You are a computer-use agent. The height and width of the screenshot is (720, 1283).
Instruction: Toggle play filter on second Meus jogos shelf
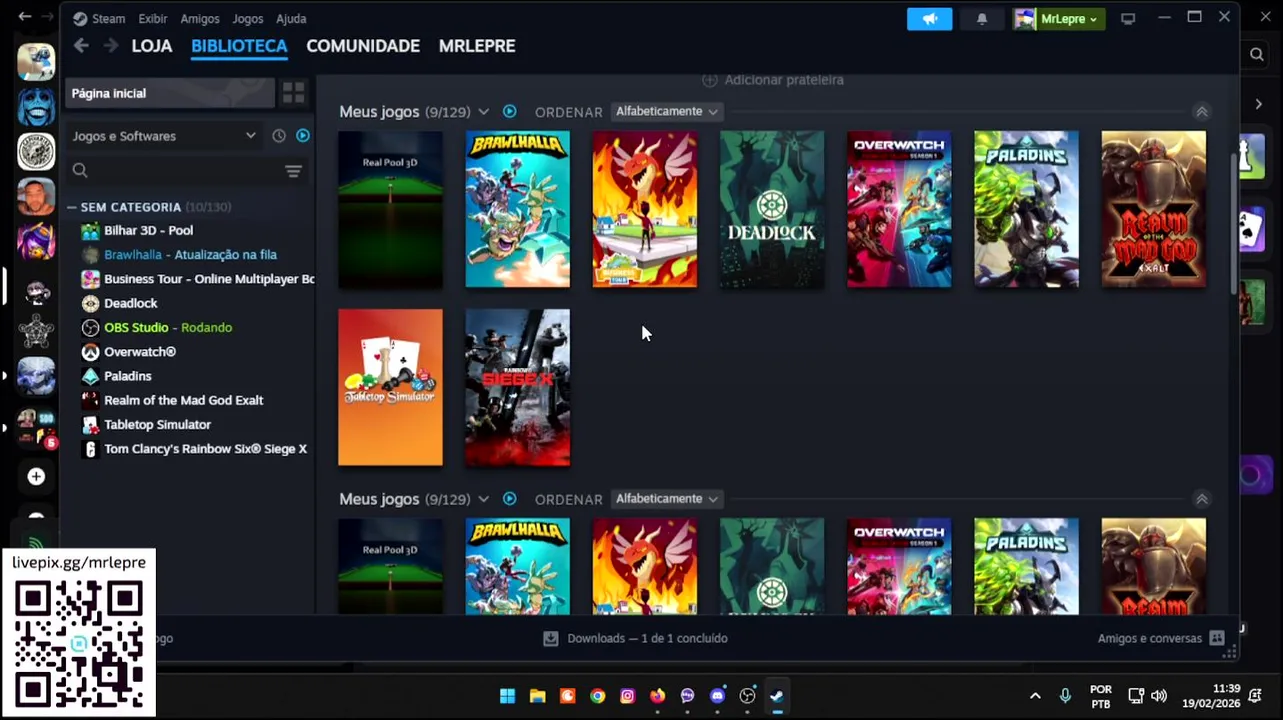point(510,498)
